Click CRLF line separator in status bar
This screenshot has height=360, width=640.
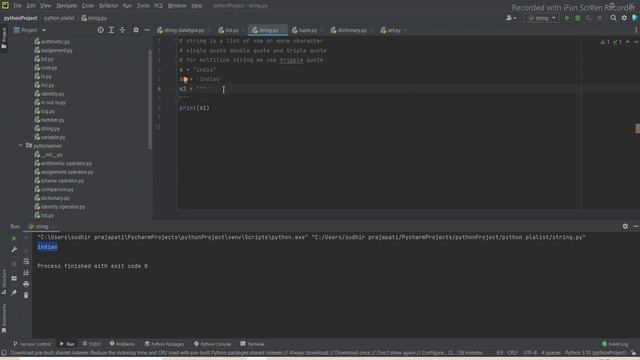point(512,353)
